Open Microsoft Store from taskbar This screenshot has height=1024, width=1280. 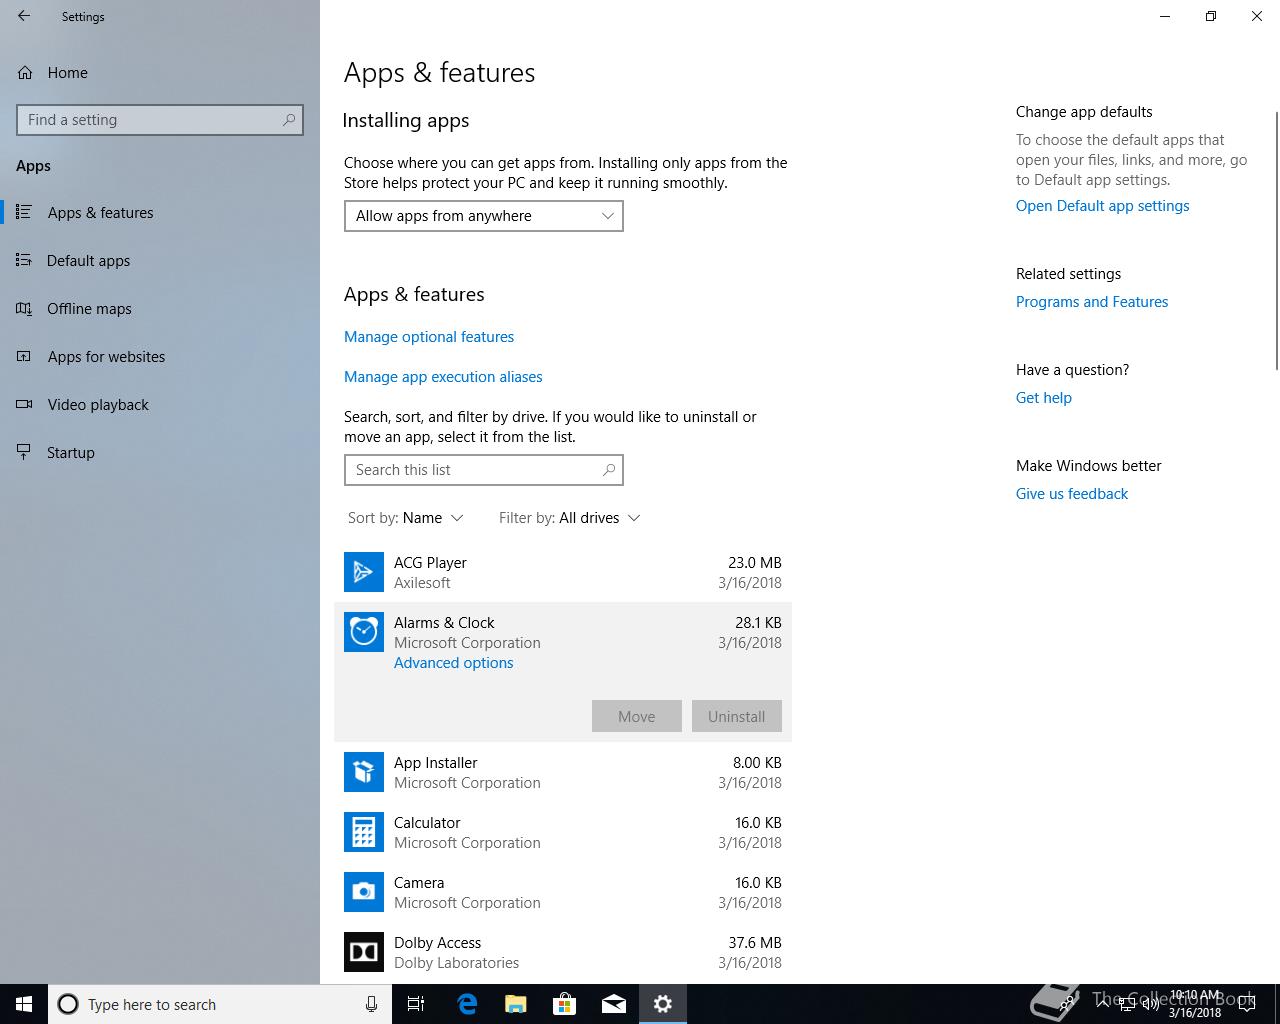[565, 1004]
